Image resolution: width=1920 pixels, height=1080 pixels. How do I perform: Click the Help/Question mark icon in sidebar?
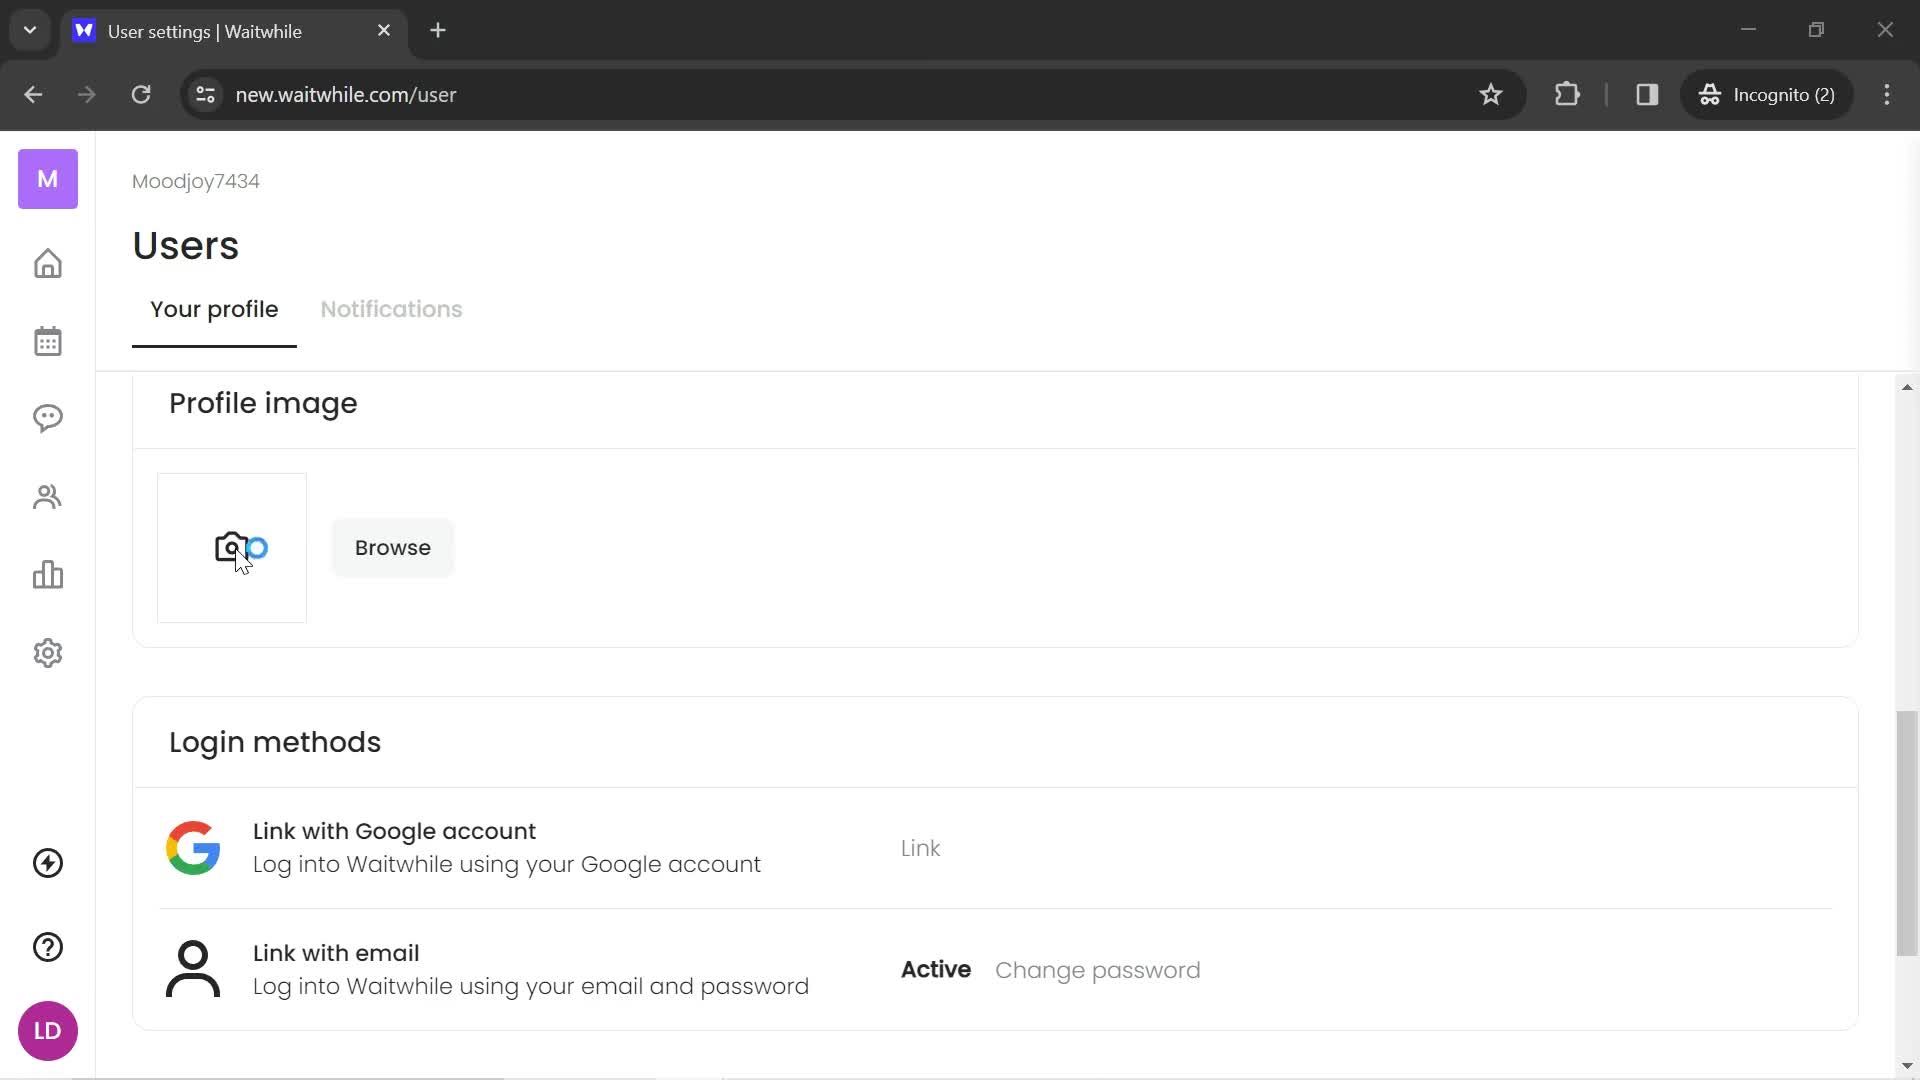click(x=47, y=947)
